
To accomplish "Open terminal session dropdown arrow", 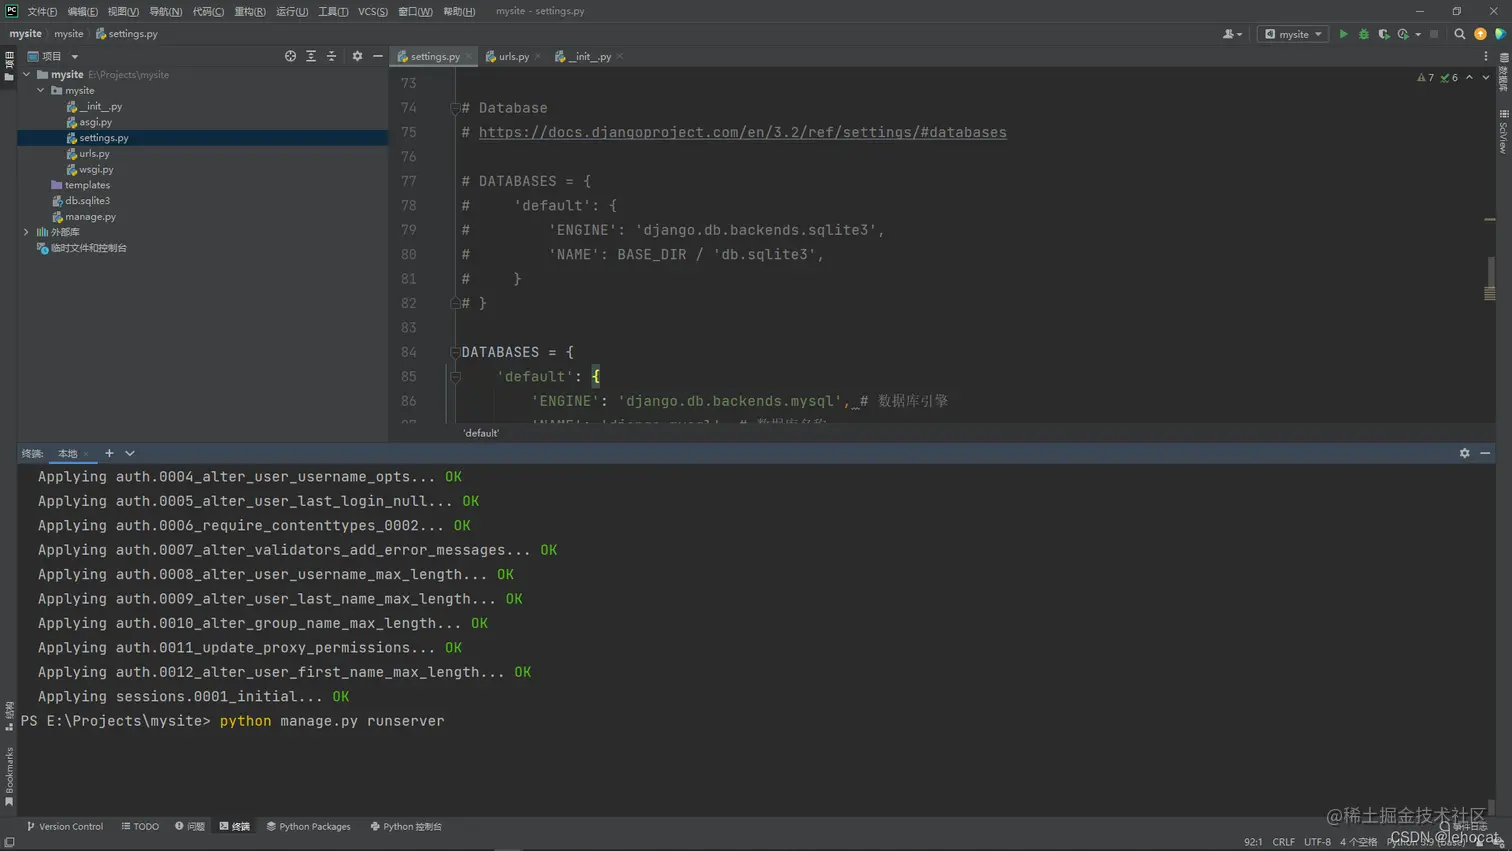I will [130, 453].
